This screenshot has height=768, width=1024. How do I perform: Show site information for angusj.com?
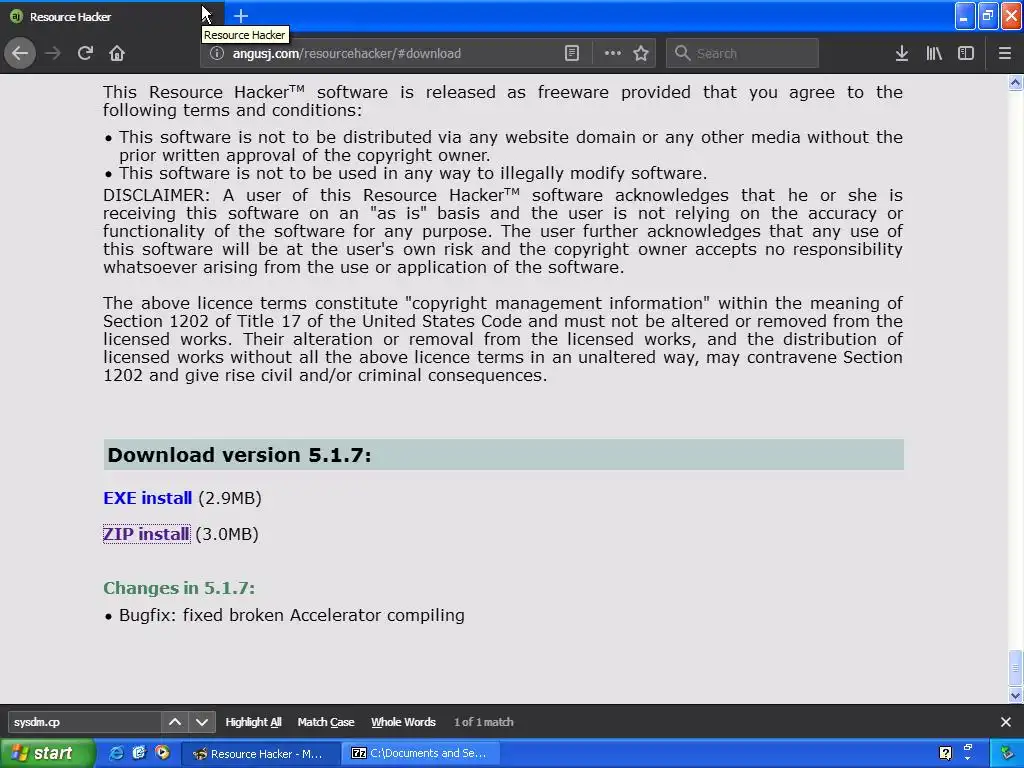[217, 54]
